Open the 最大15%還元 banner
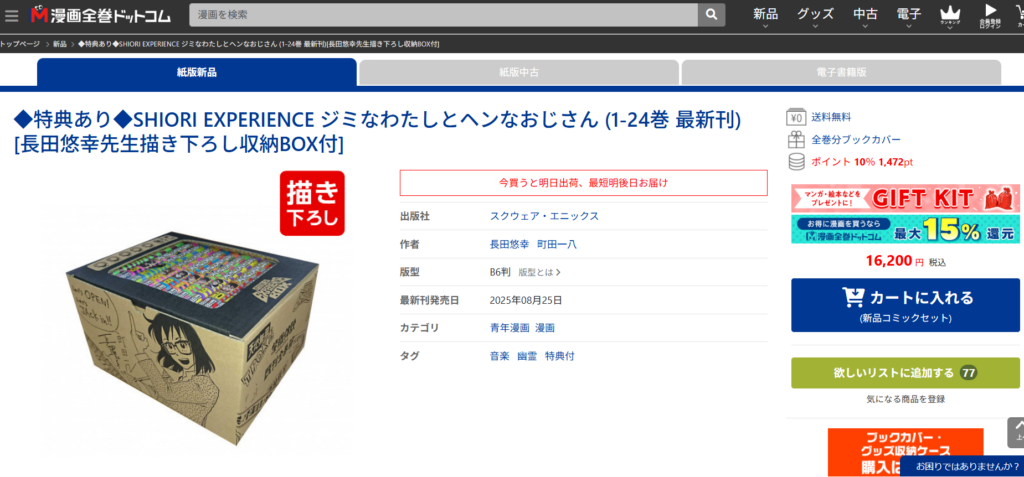 905,229
